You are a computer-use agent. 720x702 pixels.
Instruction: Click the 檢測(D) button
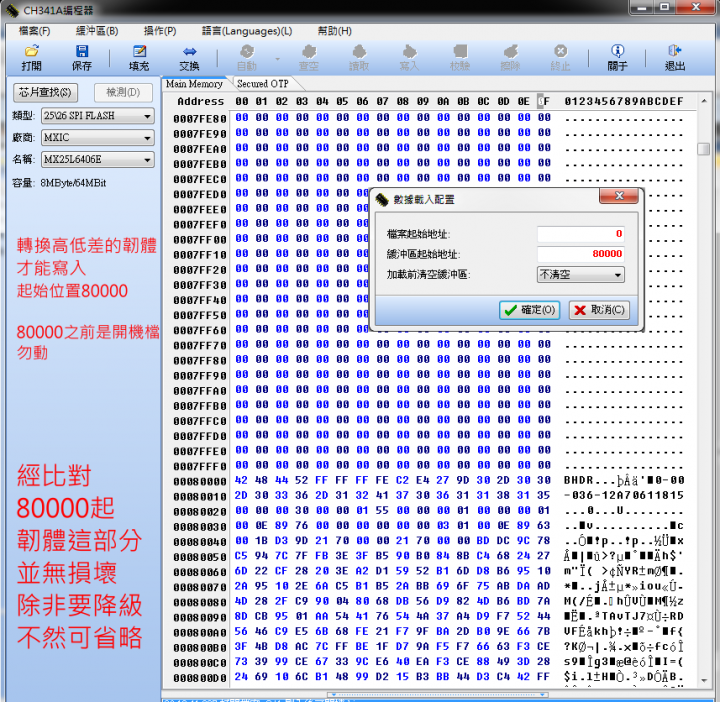123,92
